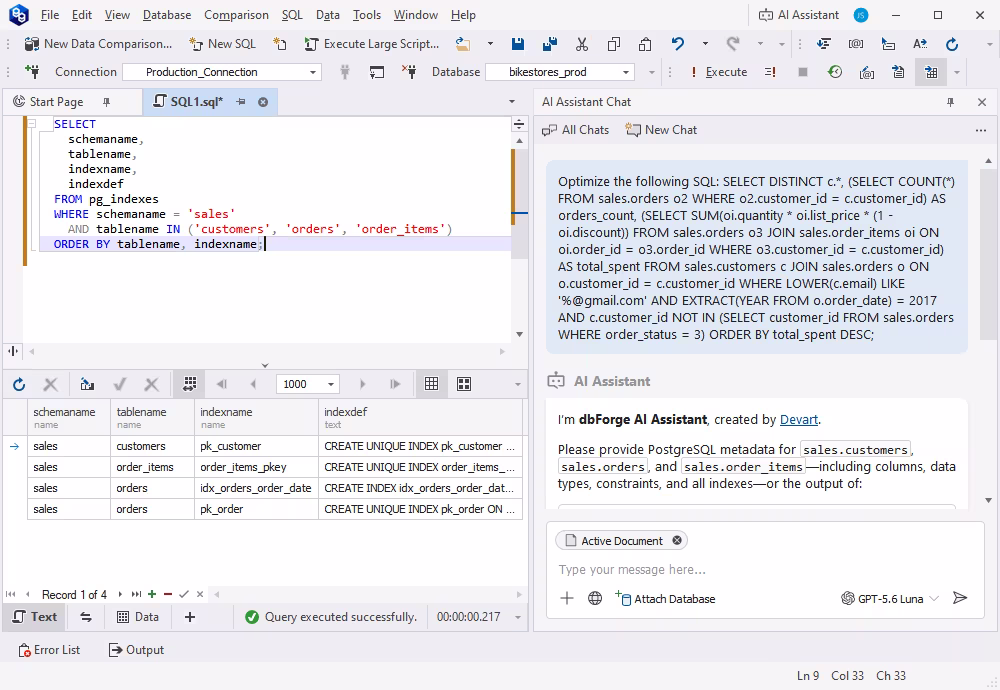
Task: Close the SQL1.sql tab
Action: tap(263, 102)
